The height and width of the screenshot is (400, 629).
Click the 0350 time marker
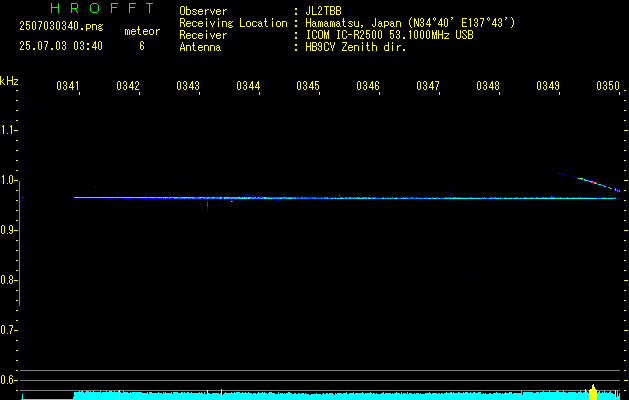(608, 85)
